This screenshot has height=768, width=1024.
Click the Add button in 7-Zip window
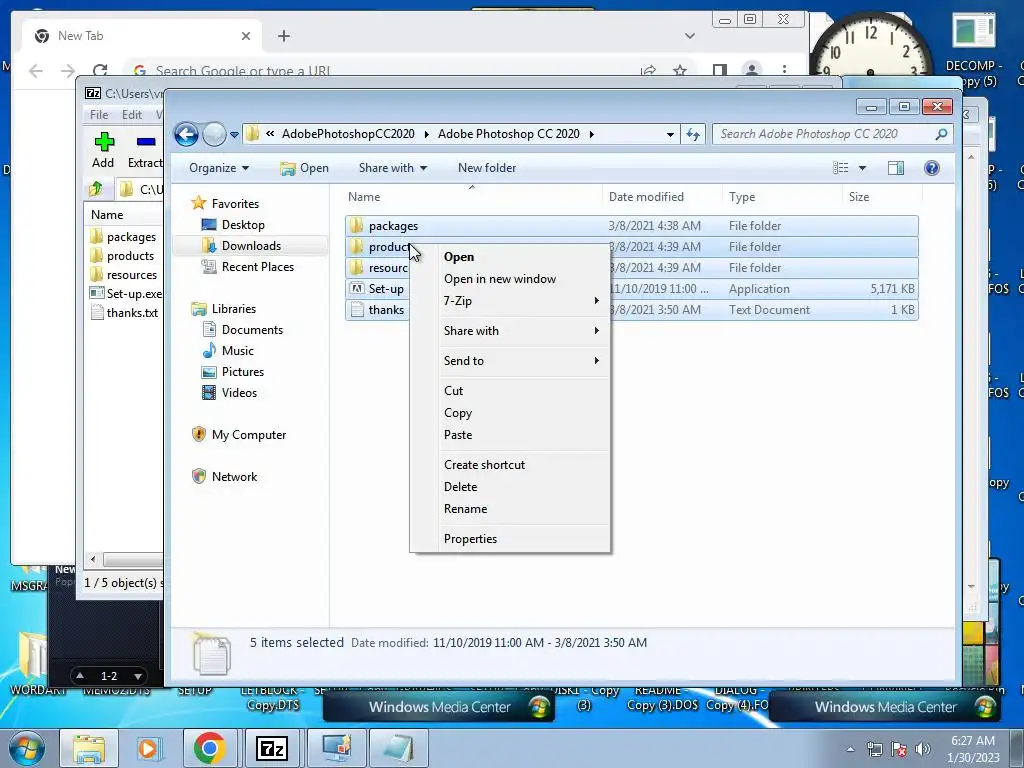click(103, 150)
